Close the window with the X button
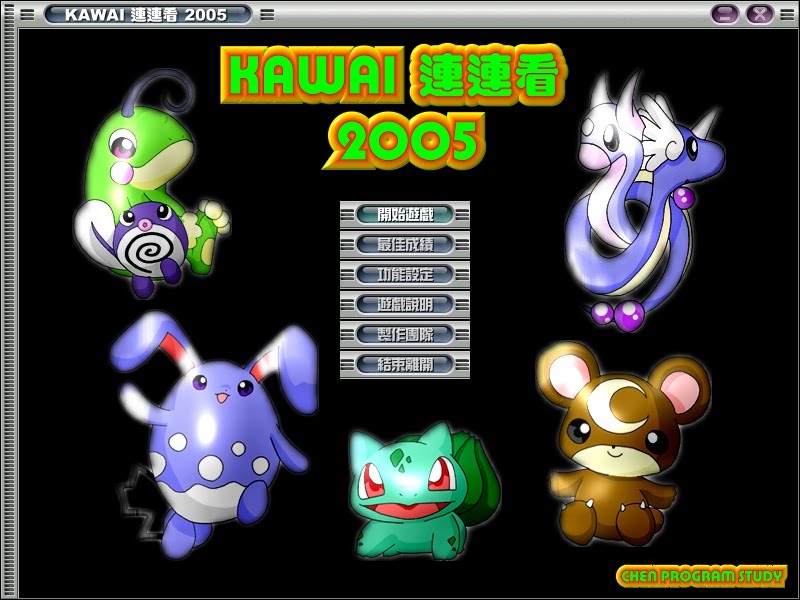800x600 pixels. [x=760, y=14]
